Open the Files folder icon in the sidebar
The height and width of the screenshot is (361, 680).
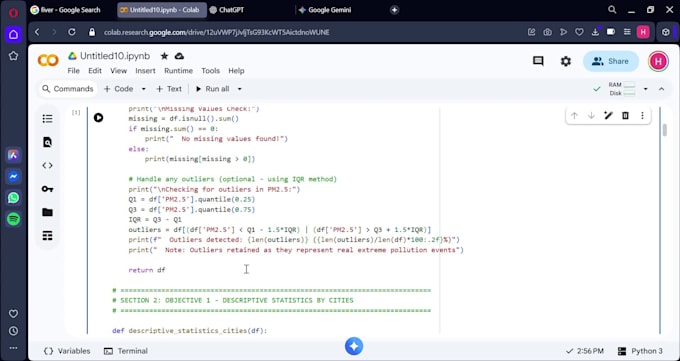47,212
